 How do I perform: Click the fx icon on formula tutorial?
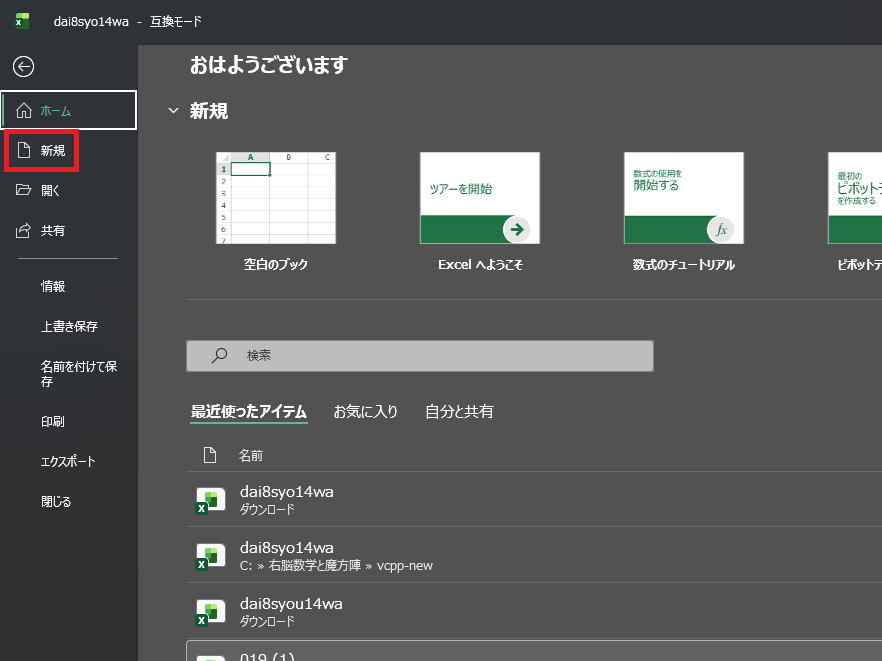point(720,229)
